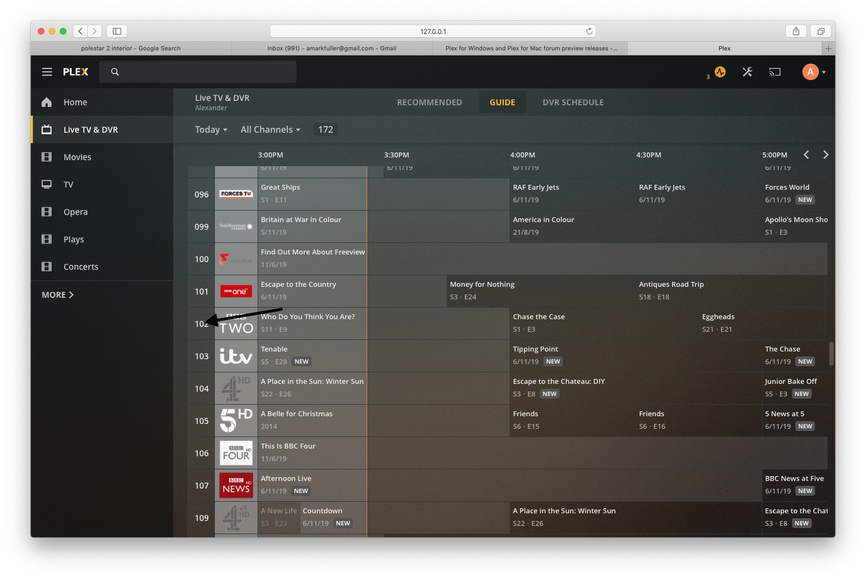Open the cast to device icon
866x578 pixels.
click(x=775, y=72)
